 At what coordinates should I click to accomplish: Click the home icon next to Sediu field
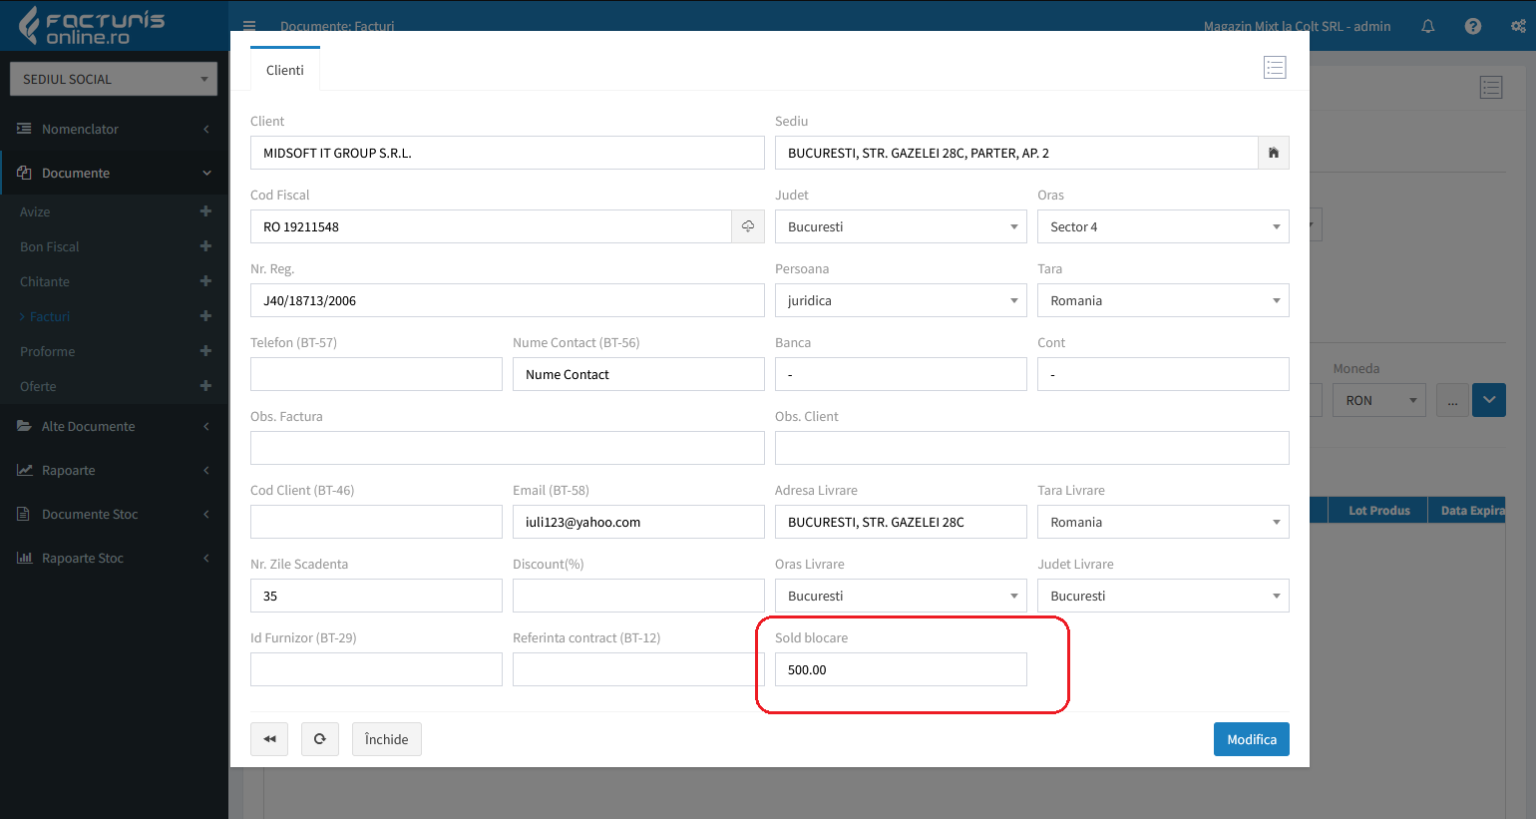coord(1273,153)
